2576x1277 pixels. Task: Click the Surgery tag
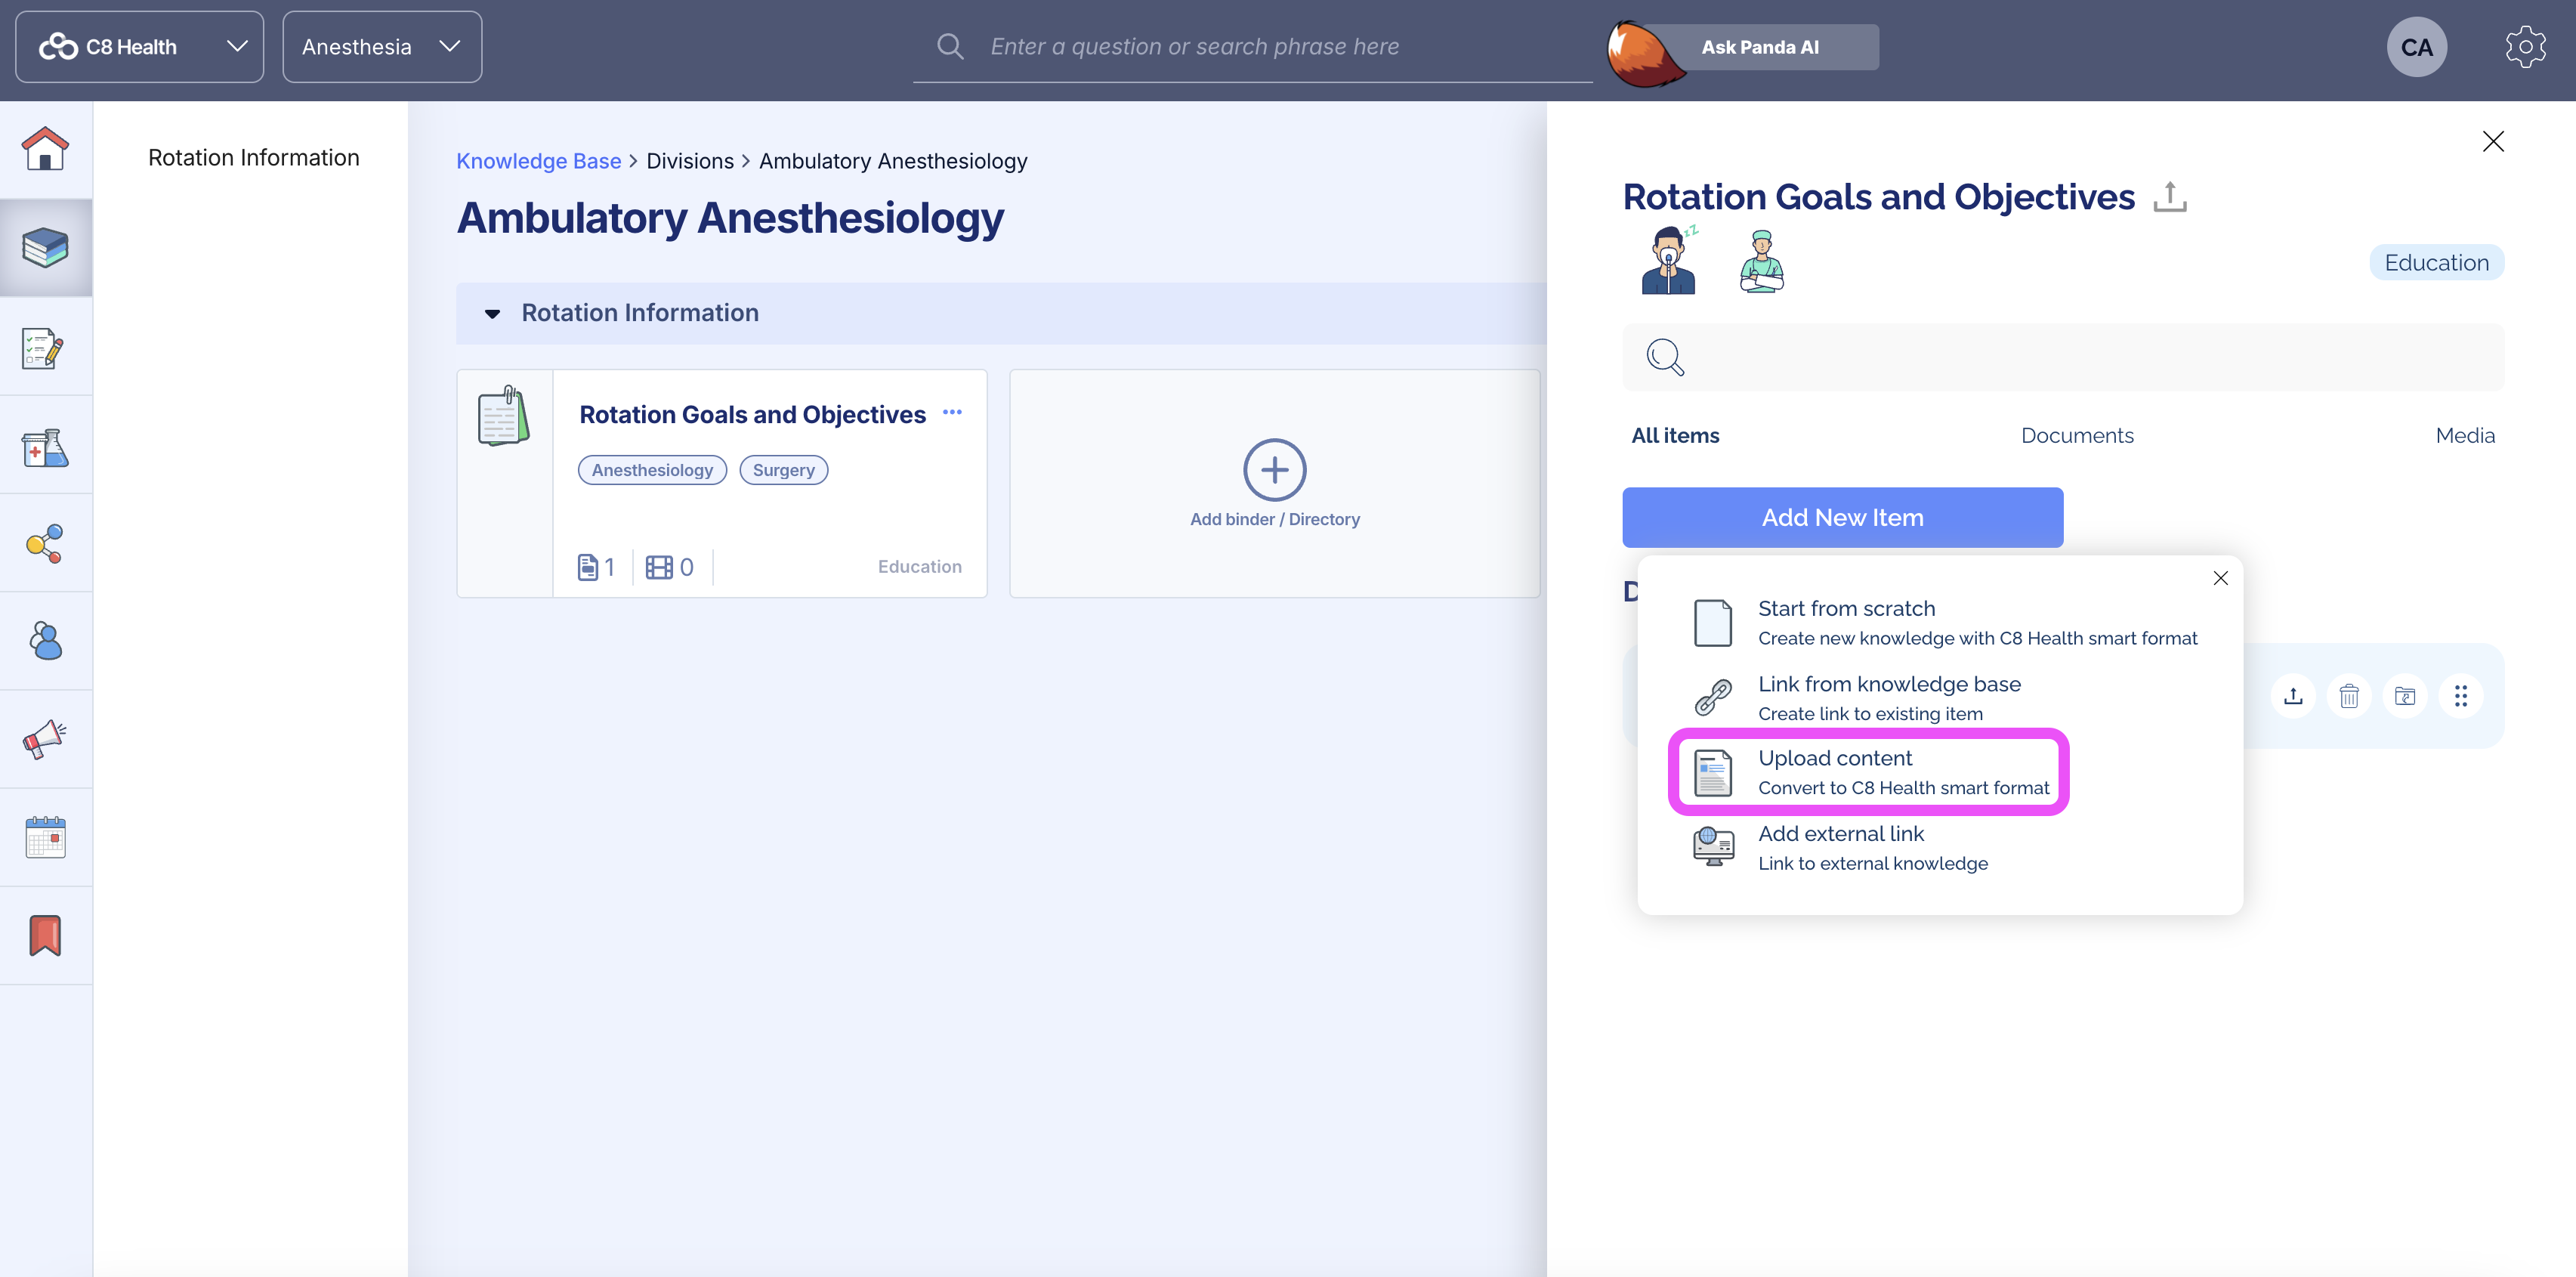[783, 470]
